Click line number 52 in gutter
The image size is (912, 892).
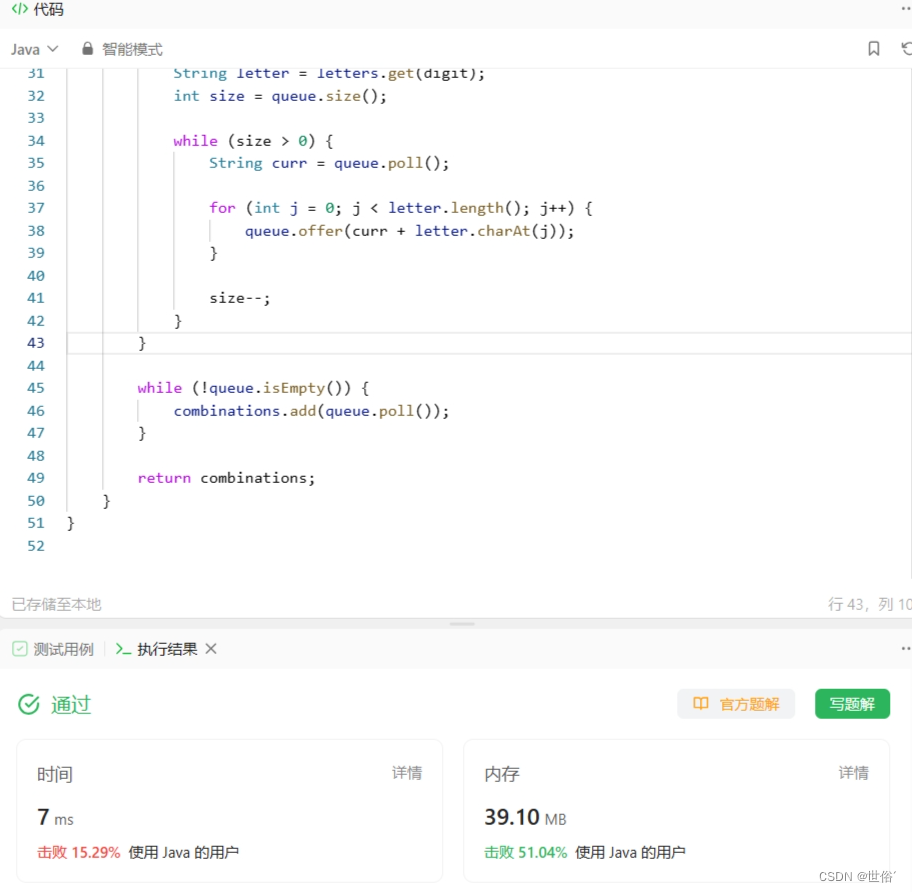point(35,546)
